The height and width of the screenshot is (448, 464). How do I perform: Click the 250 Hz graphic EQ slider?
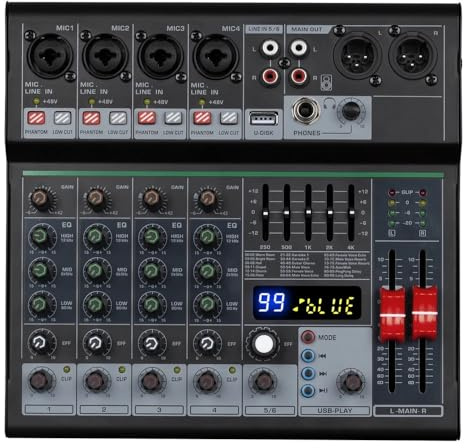tap(265, 213)
